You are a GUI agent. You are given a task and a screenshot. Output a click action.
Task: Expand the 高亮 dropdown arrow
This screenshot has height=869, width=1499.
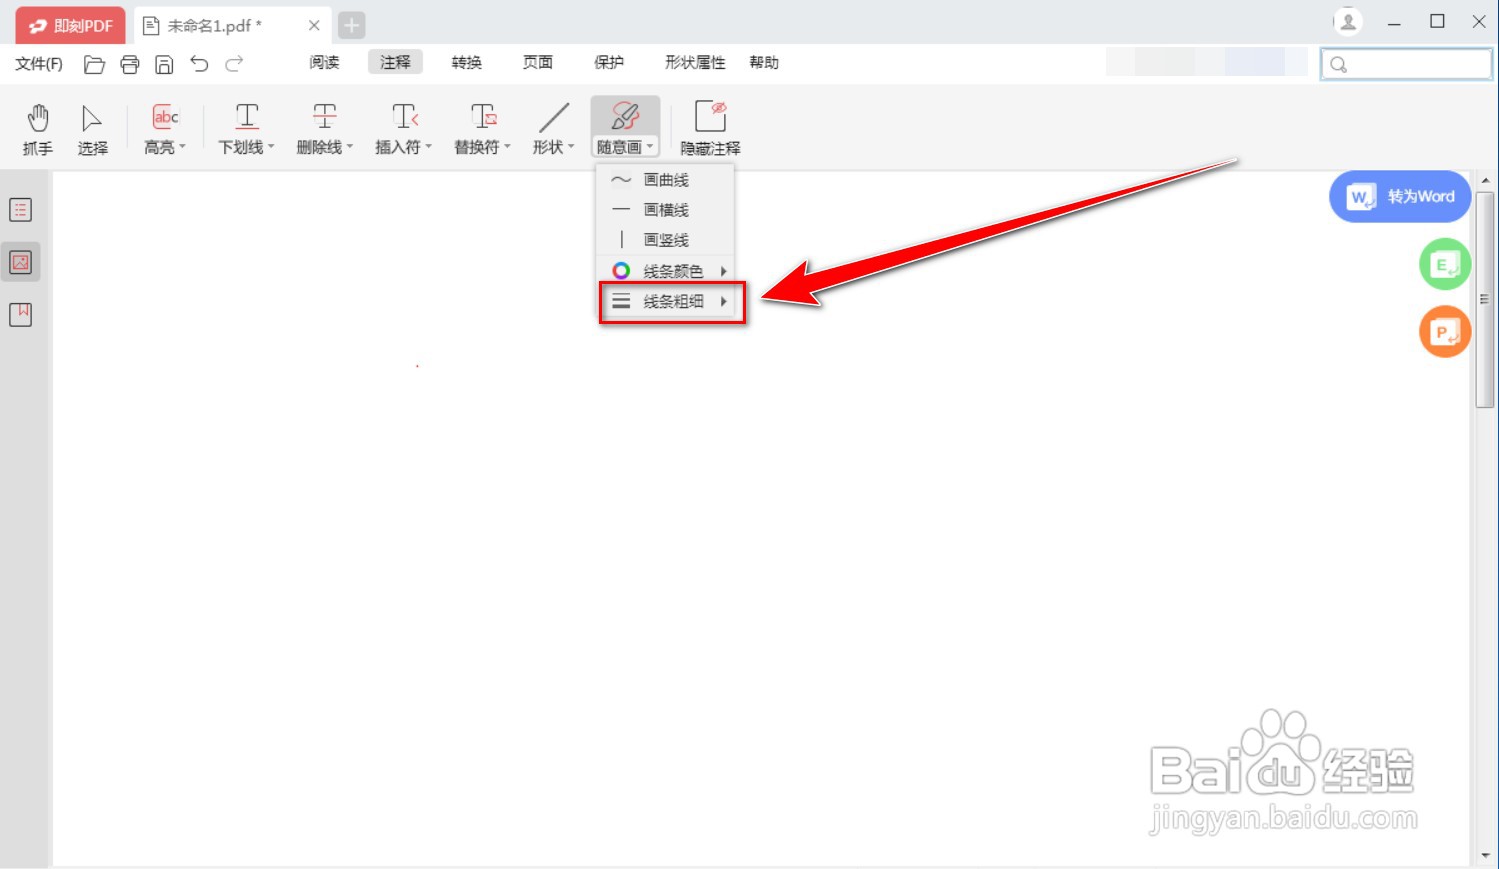click(182, 147)
